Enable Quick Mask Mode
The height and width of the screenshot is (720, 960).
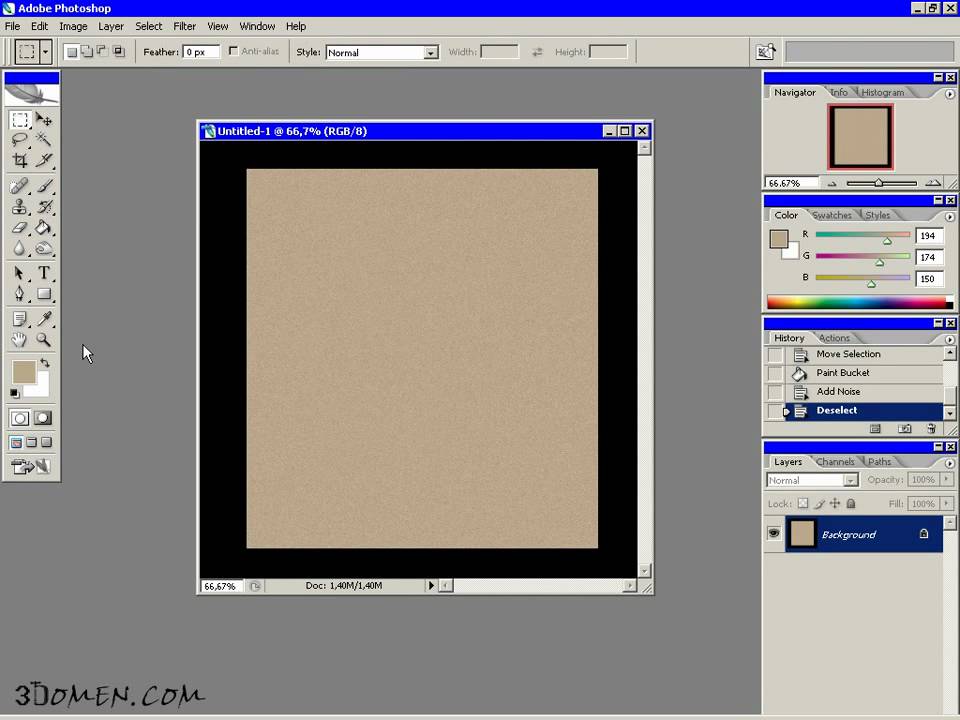[43, 418]
